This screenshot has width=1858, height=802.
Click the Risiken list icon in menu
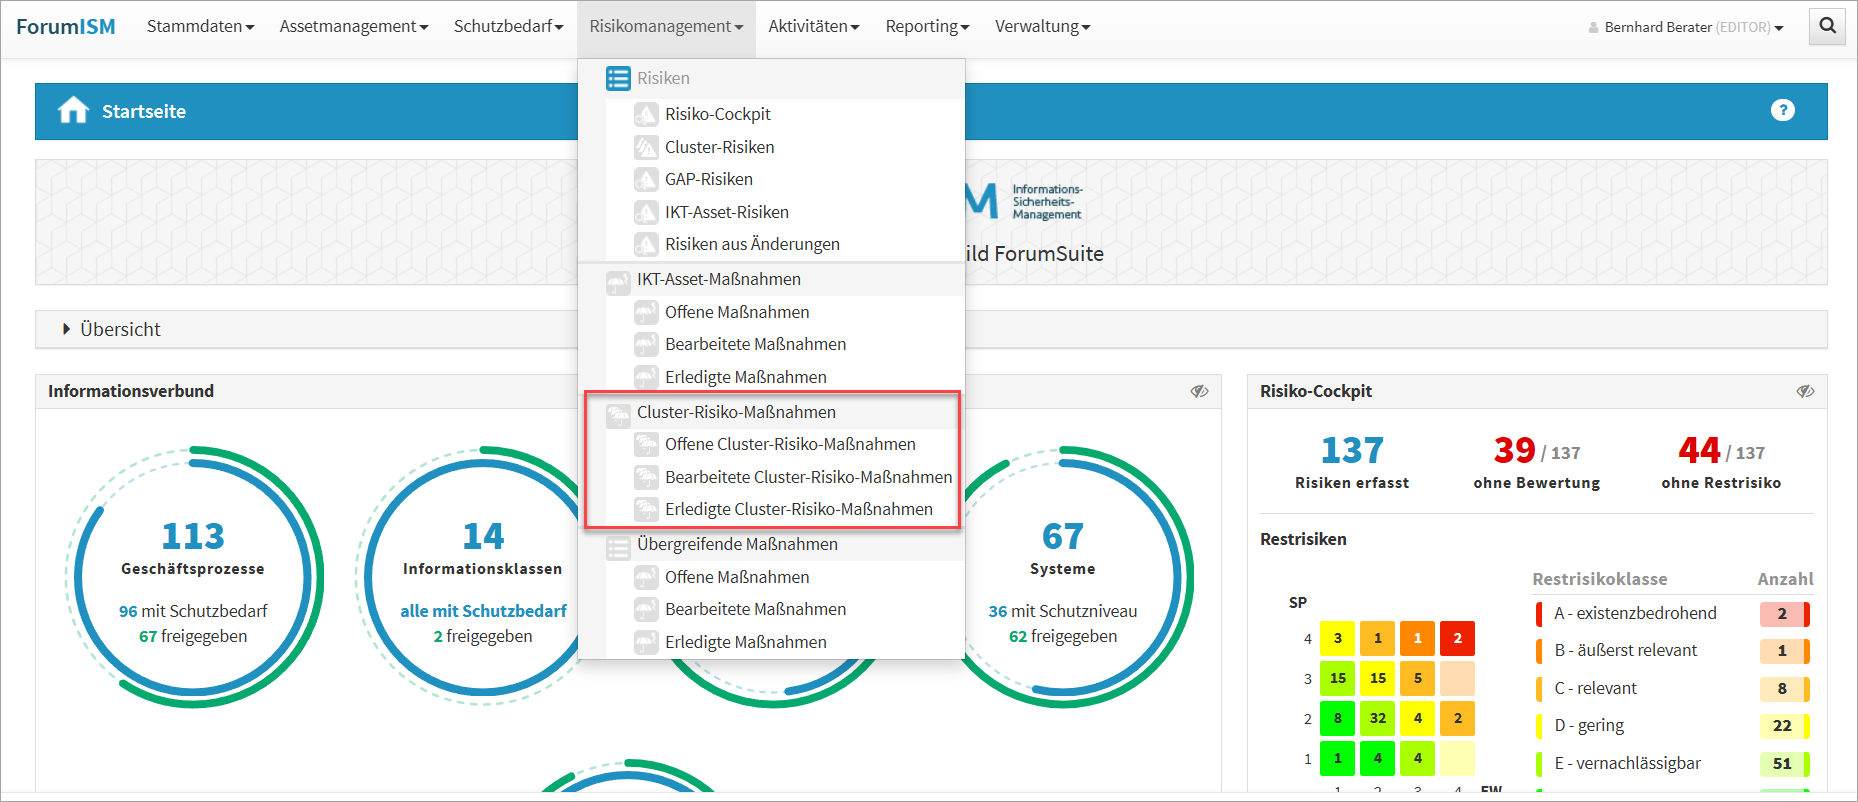pos(618,78)
